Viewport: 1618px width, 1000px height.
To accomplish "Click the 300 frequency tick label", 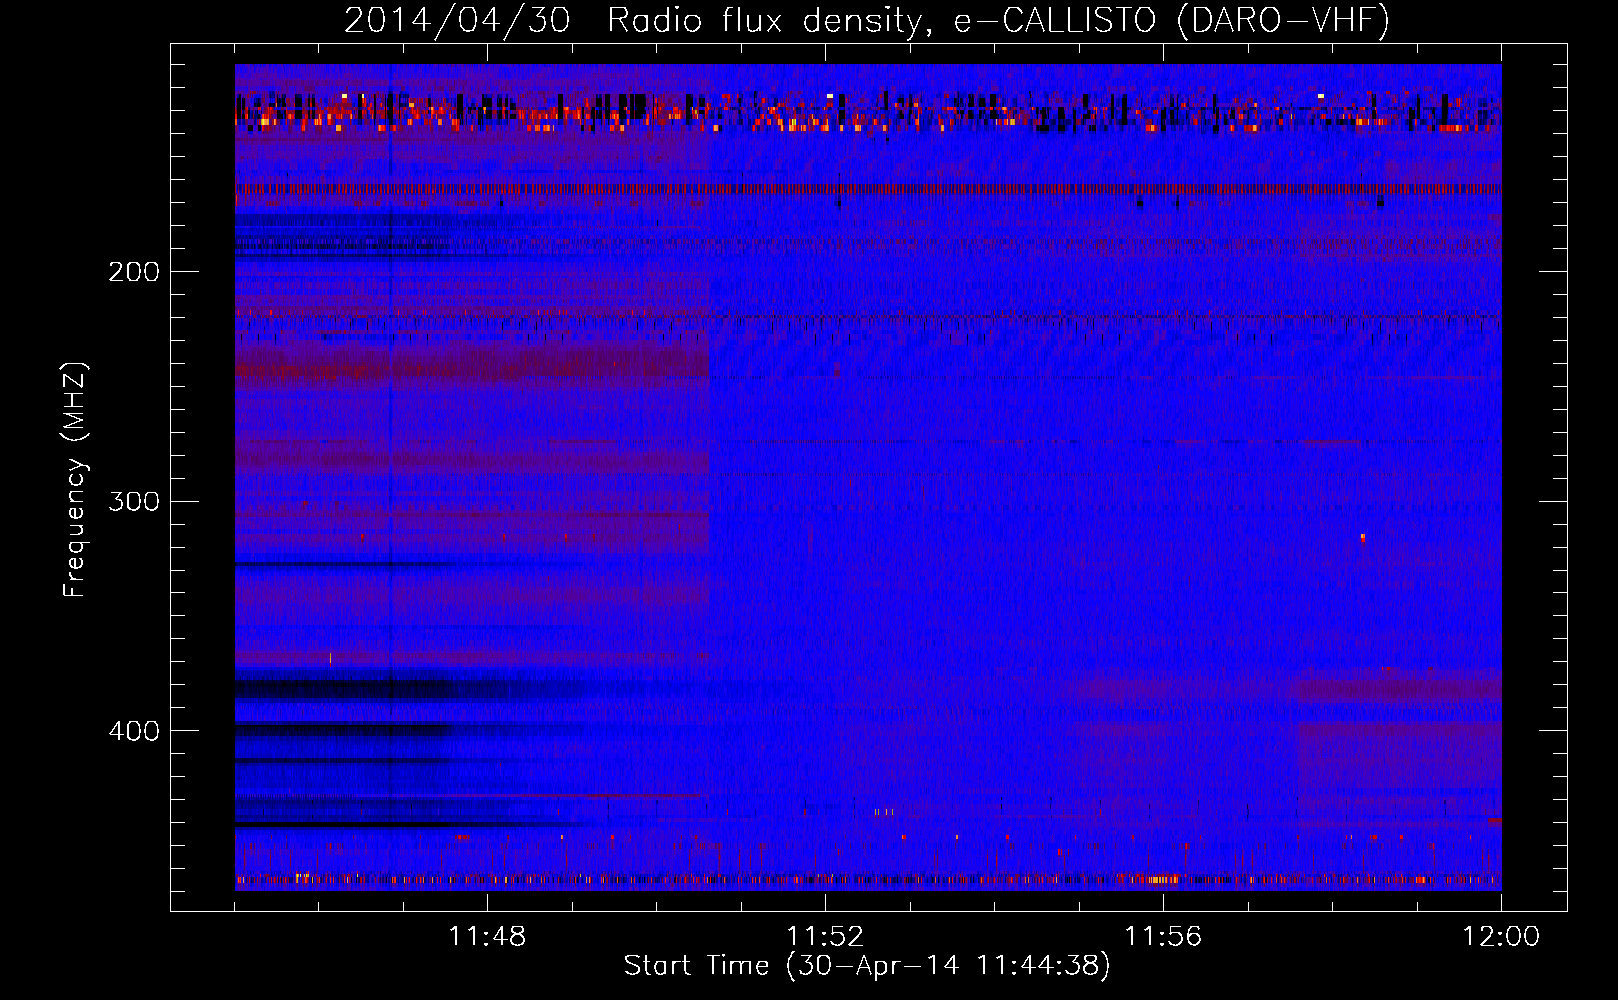I will 134,501.
